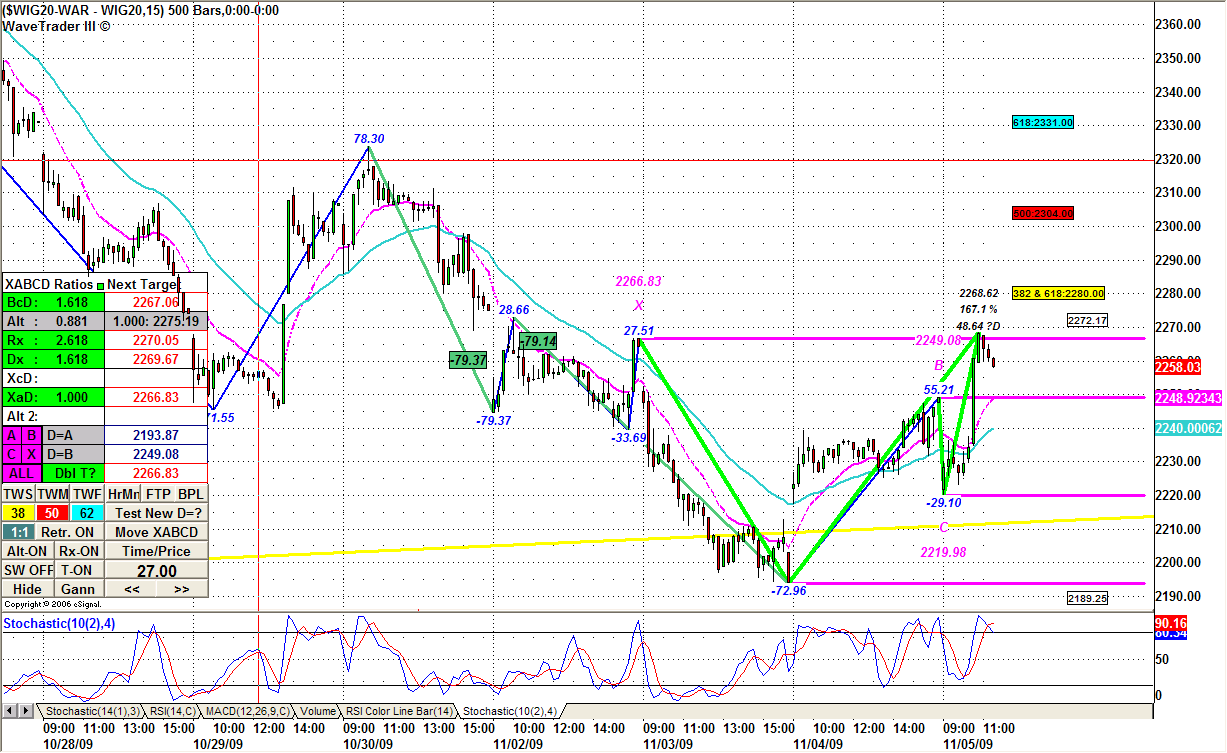The height and width of the screenshot is (753, 1227).
Task: Click the 2267.06 target value
Action: point(156,302)
